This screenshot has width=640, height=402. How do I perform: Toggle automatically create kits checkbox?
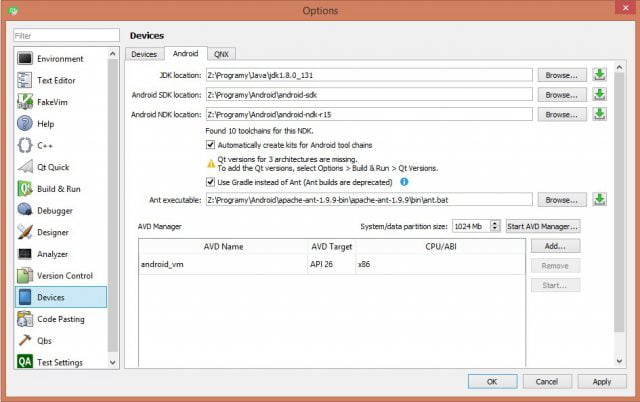pos(210,145)
